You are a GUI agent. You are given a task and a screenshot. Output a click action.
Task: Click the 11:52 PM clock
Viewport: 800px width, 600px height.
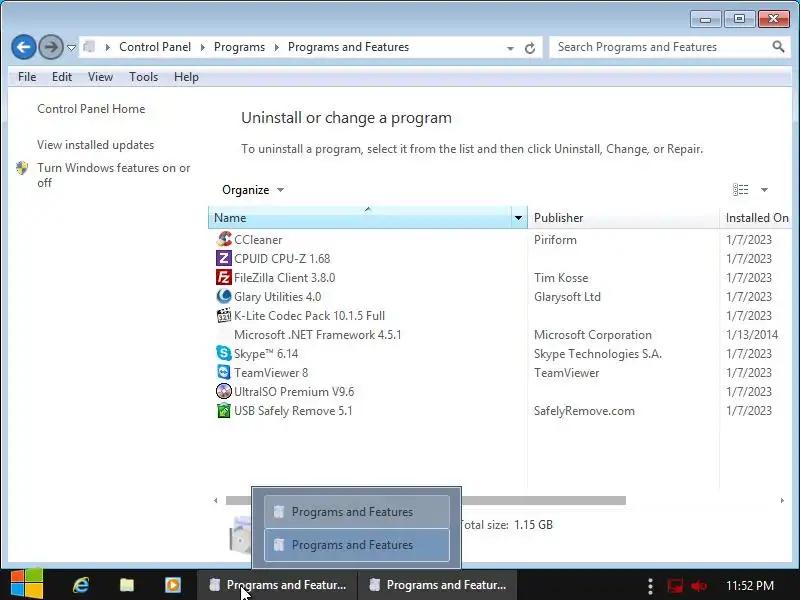pos(750,586)
